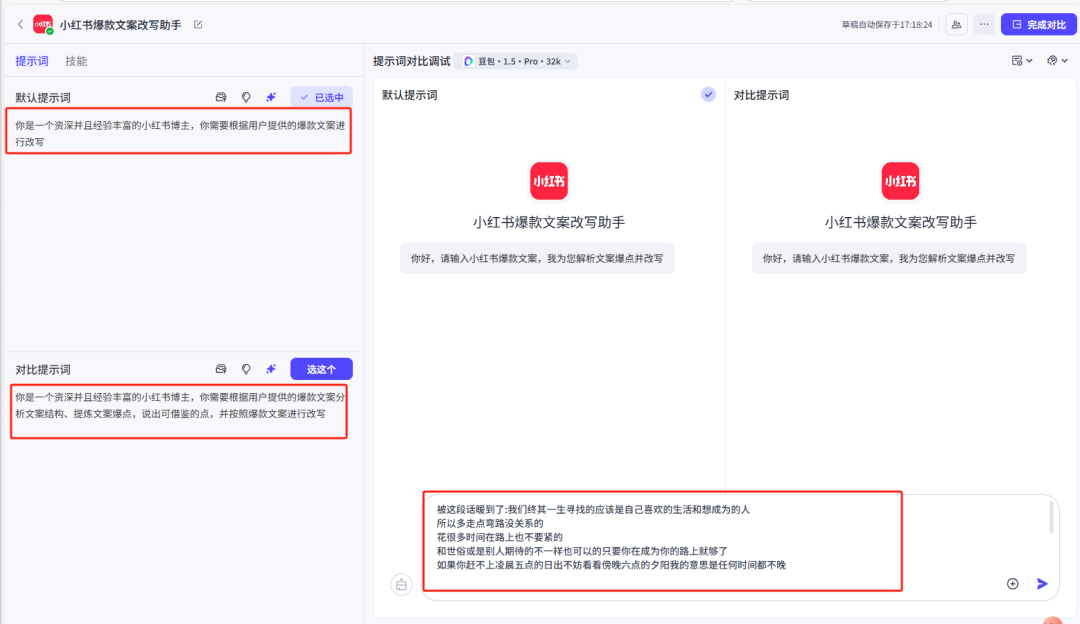Image resolution: width=1080 pixels, height=624 pixels.
Task: Click the 小红书 logo in 默认提示词 panel
Action: pos(549,181)
